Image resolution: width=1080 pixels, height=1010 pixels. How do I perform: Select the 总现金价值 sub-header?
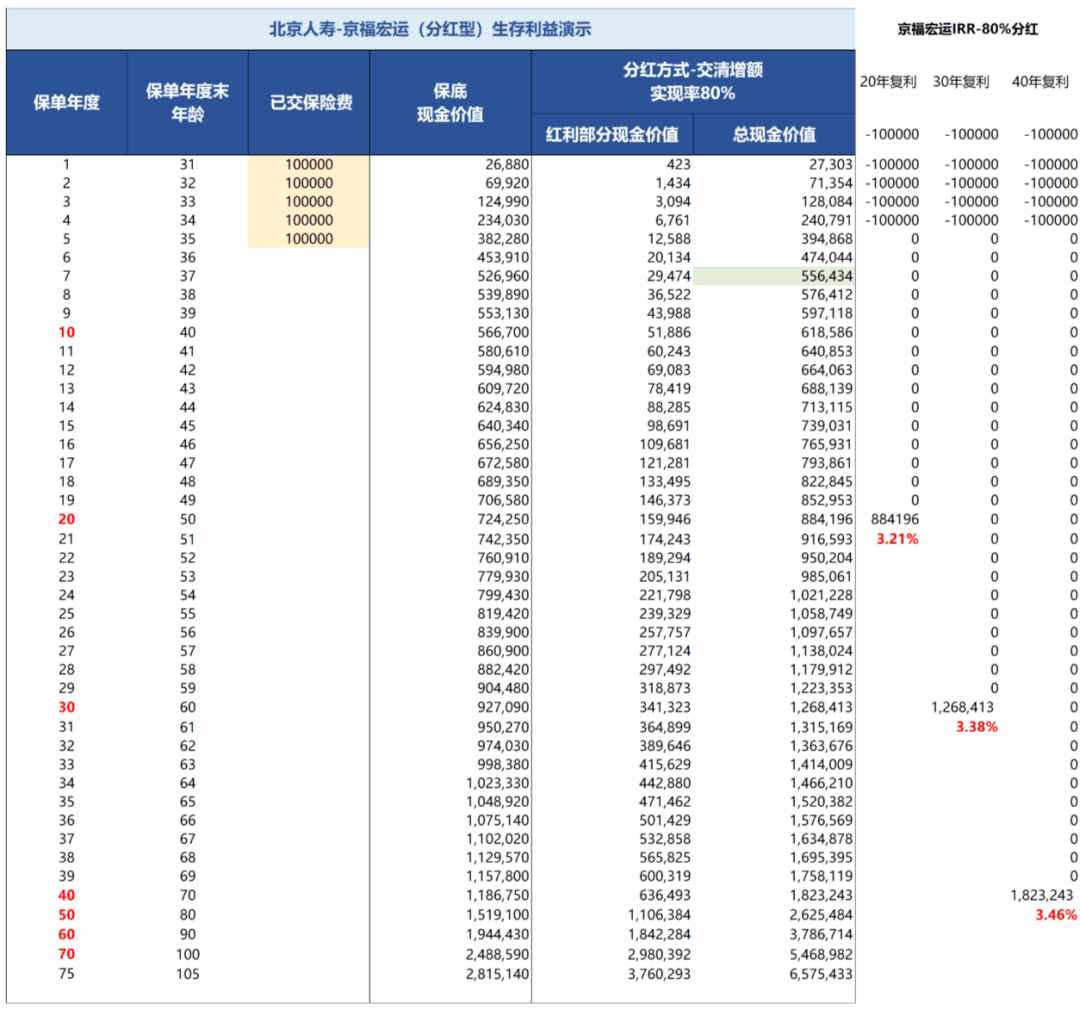774,134
